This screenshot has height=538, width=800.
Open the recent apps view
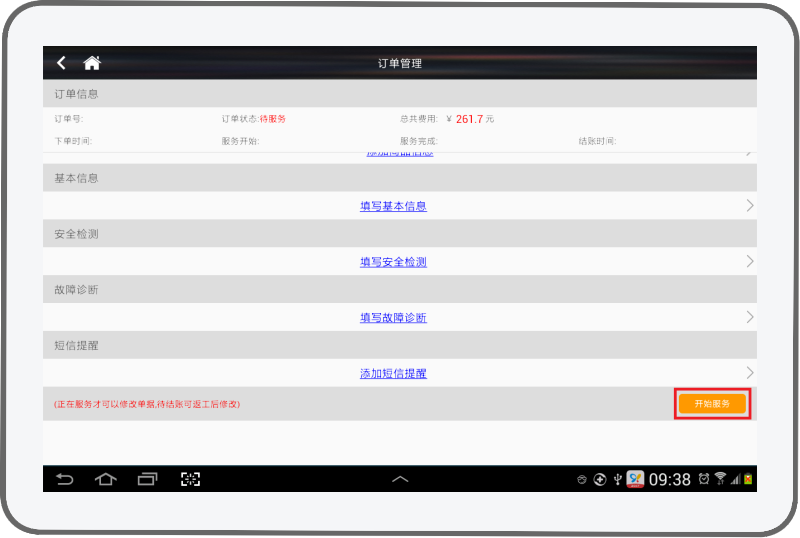tap(148, 479)
